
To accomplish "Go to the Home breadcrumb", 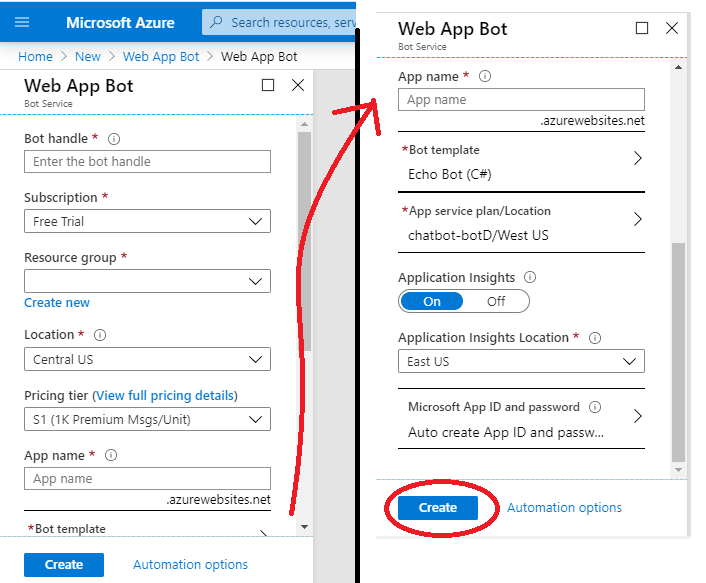I will pos(35,57).
